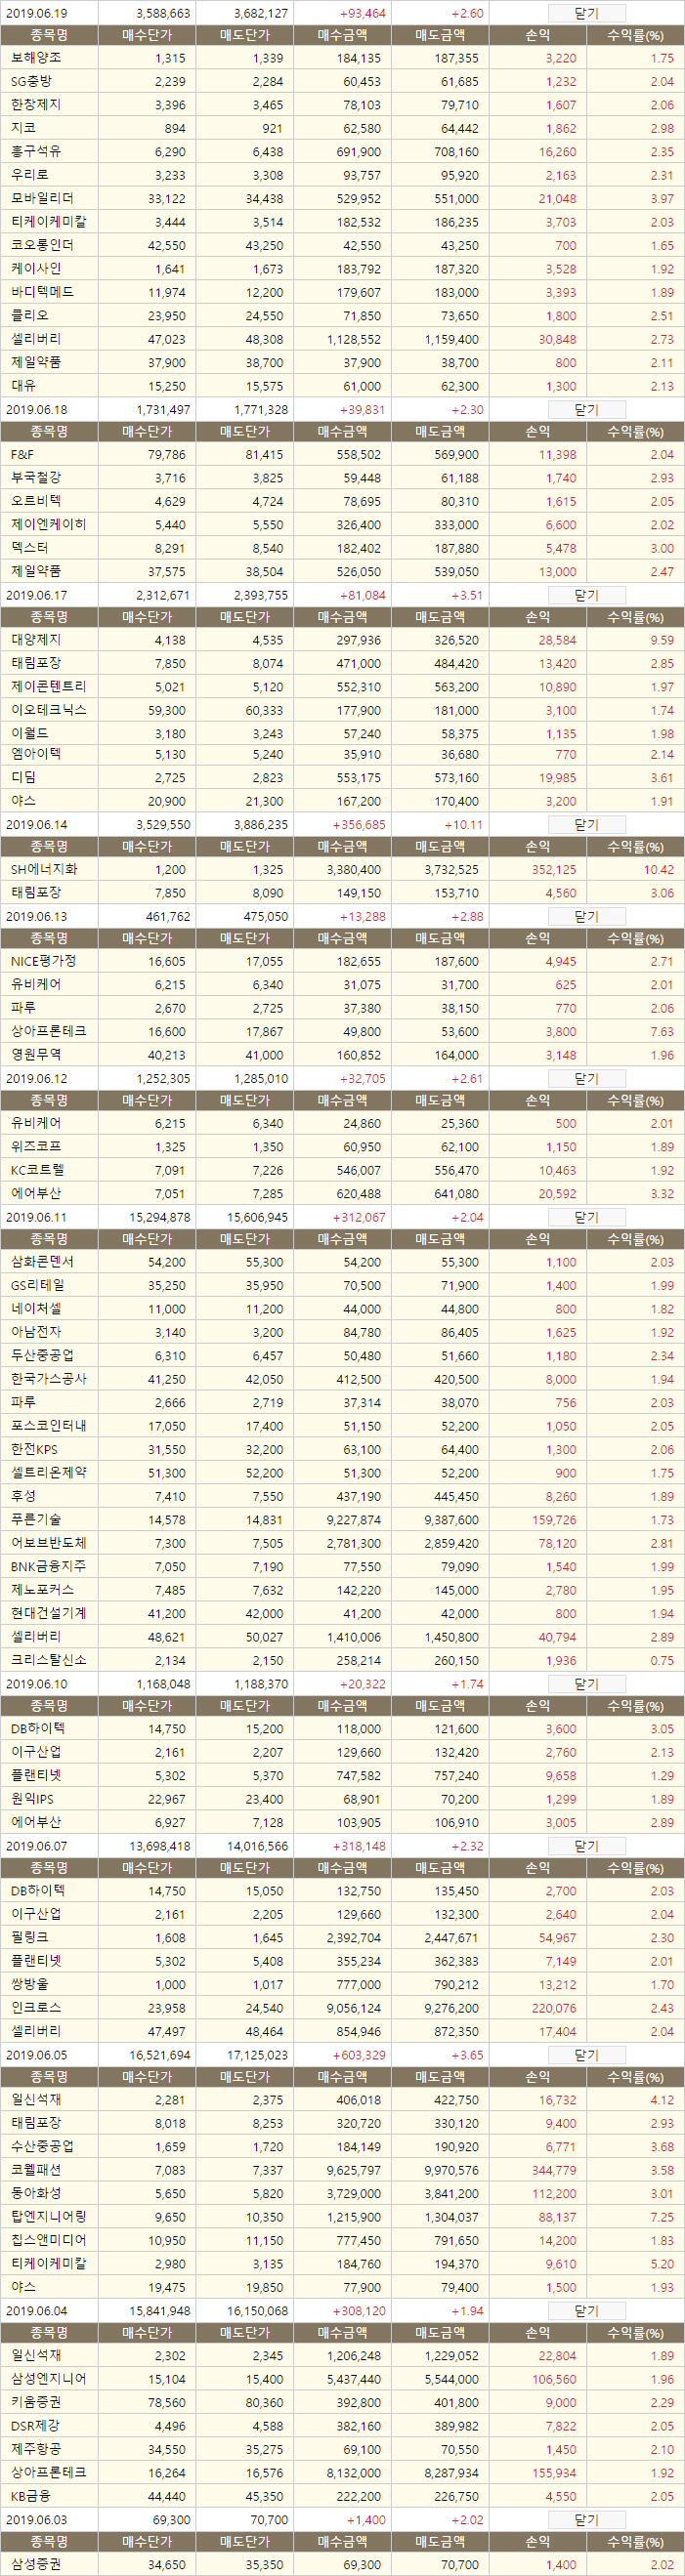Select the stock 쌍방울
685x2576 pixels.
coord(29,1985)
